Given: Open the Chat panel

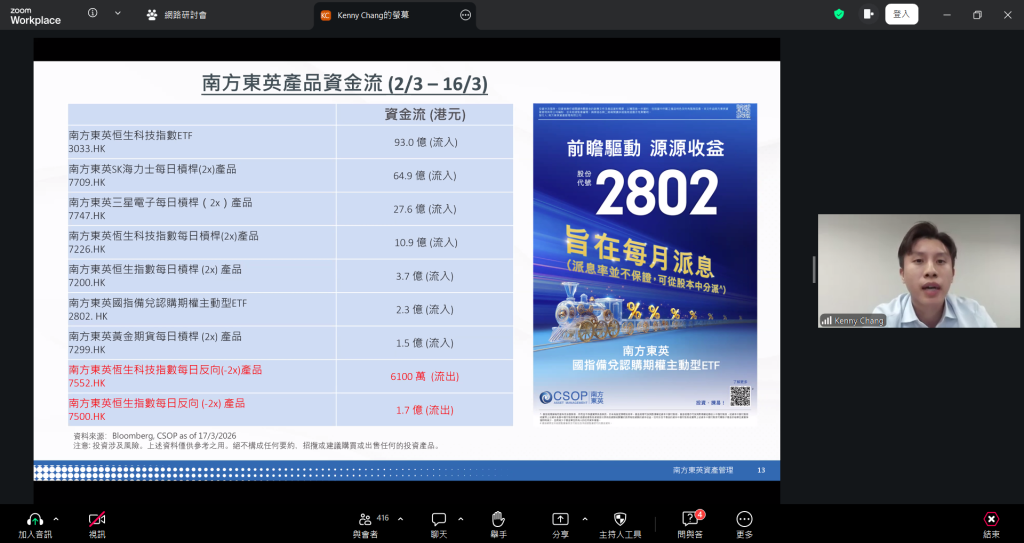Looking at the screenshot, I should (438, 519).
